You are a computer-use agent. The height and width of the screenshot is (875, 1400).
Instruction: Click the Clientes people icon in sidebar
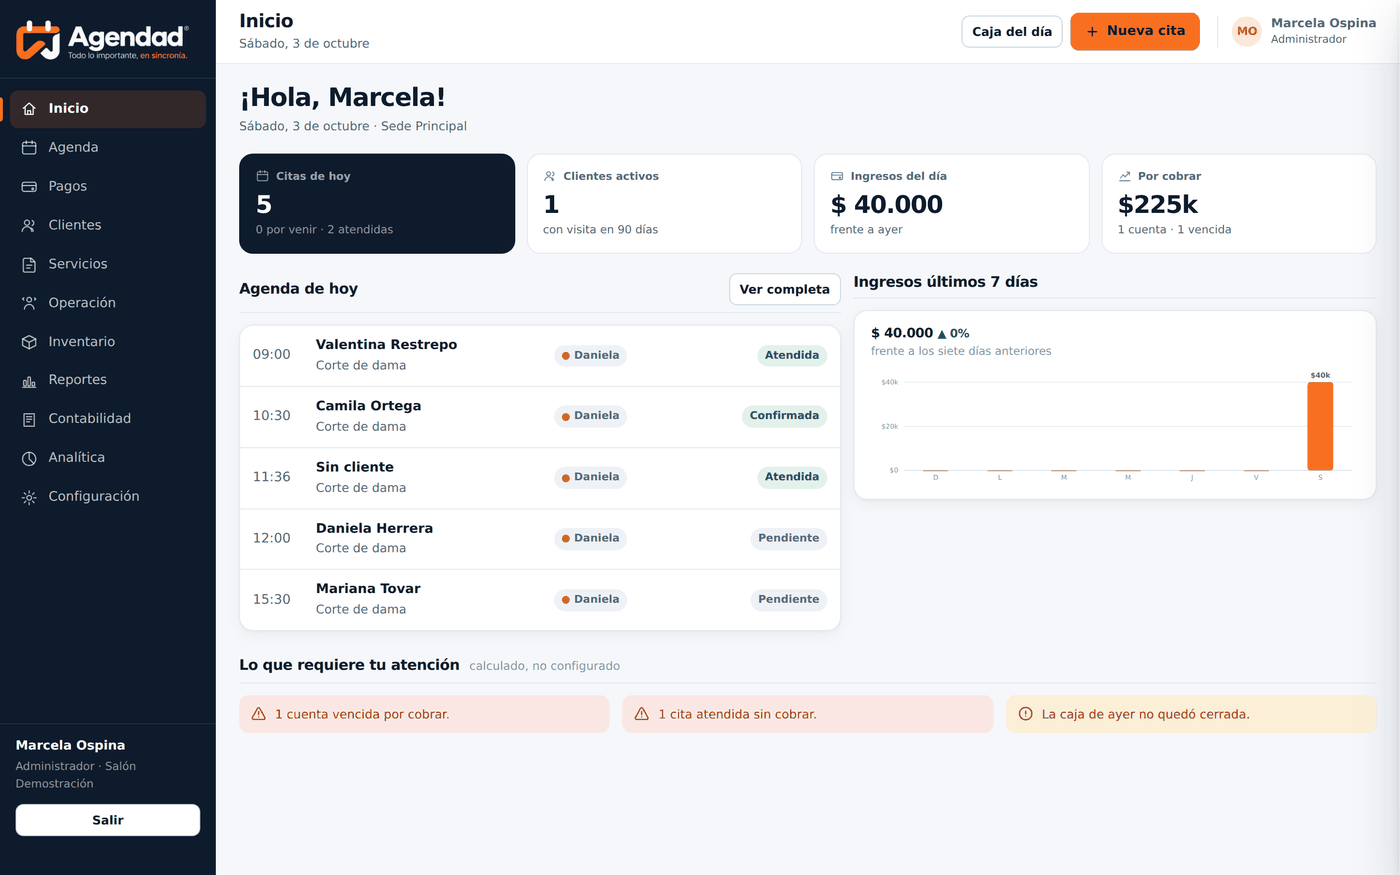[x=29, y=226]
